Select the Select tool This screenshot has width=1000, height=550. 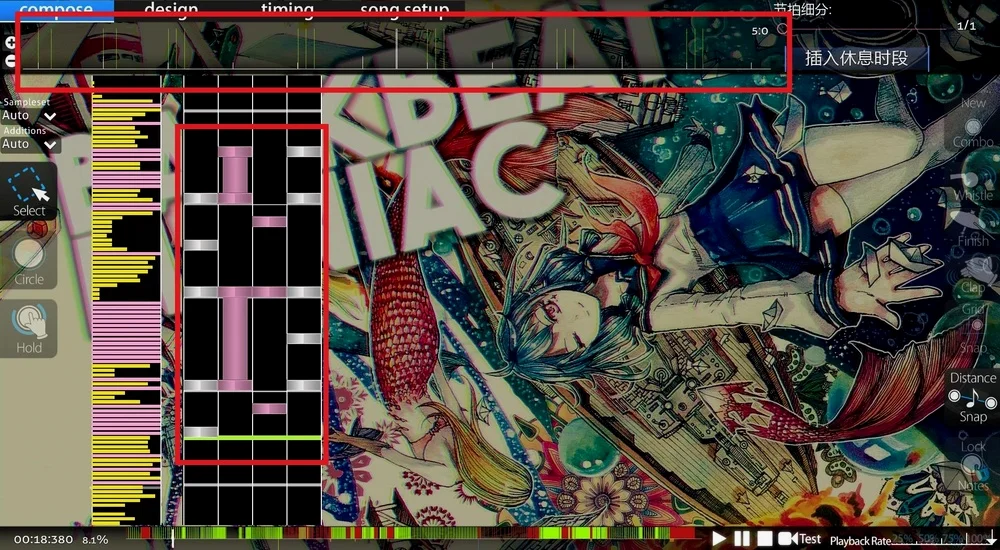tap(28, 191)
